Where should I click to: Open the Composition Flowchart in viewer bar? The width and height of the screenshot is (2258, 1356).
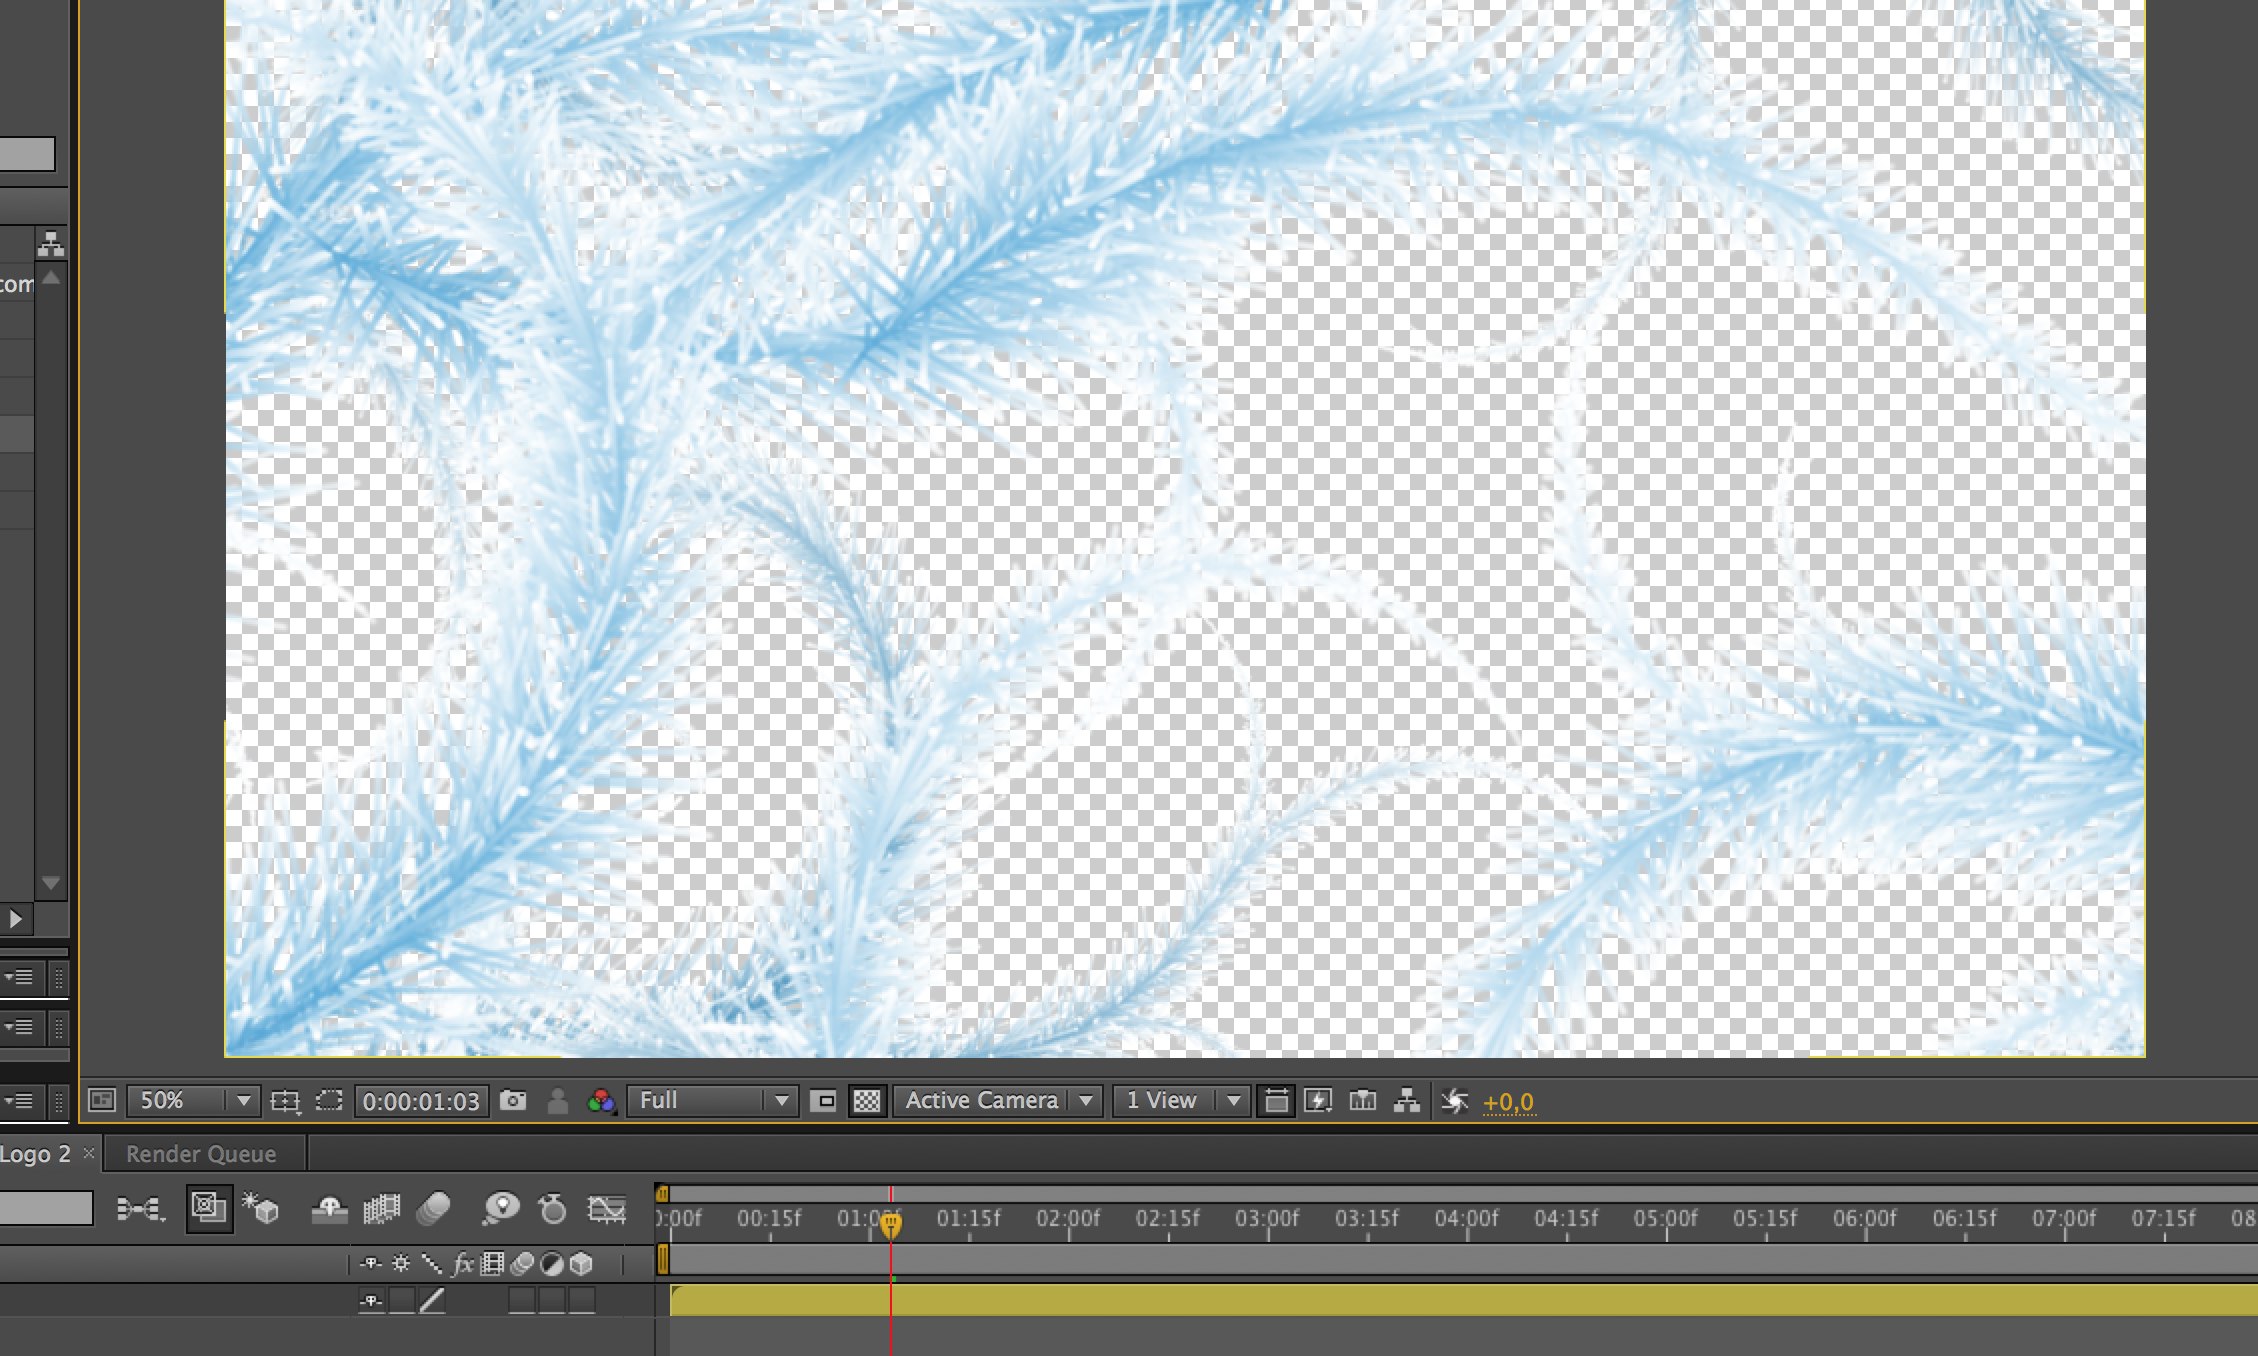[x=1407, y=1101]
